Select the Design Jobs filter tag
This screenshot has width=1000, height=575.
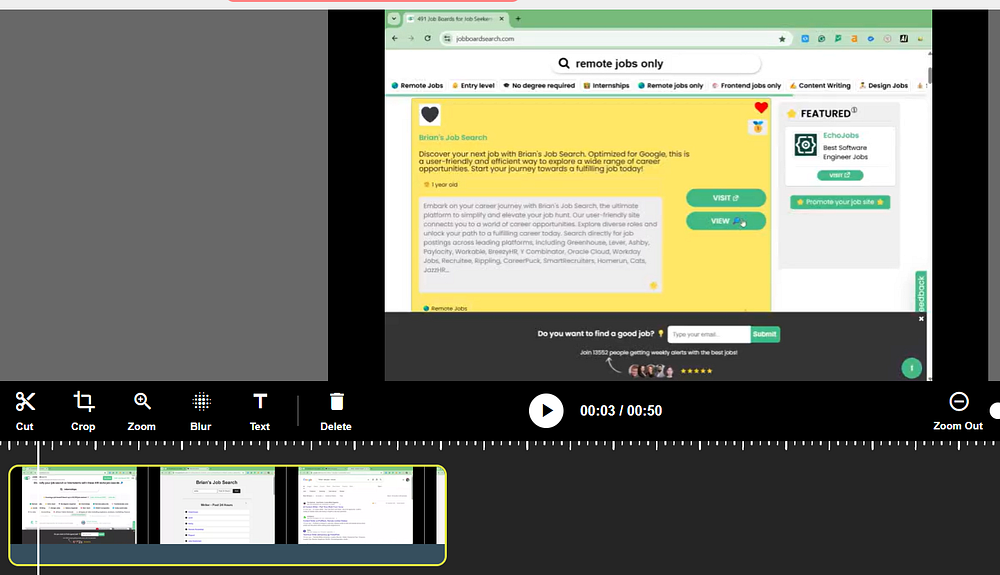tap(883, 85)
